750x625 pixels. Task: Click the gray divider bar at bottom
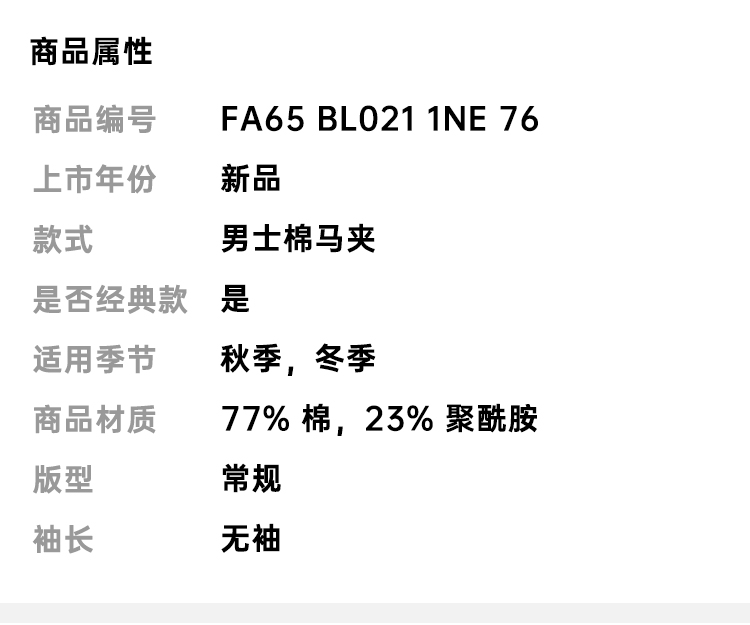pos(375,613)
